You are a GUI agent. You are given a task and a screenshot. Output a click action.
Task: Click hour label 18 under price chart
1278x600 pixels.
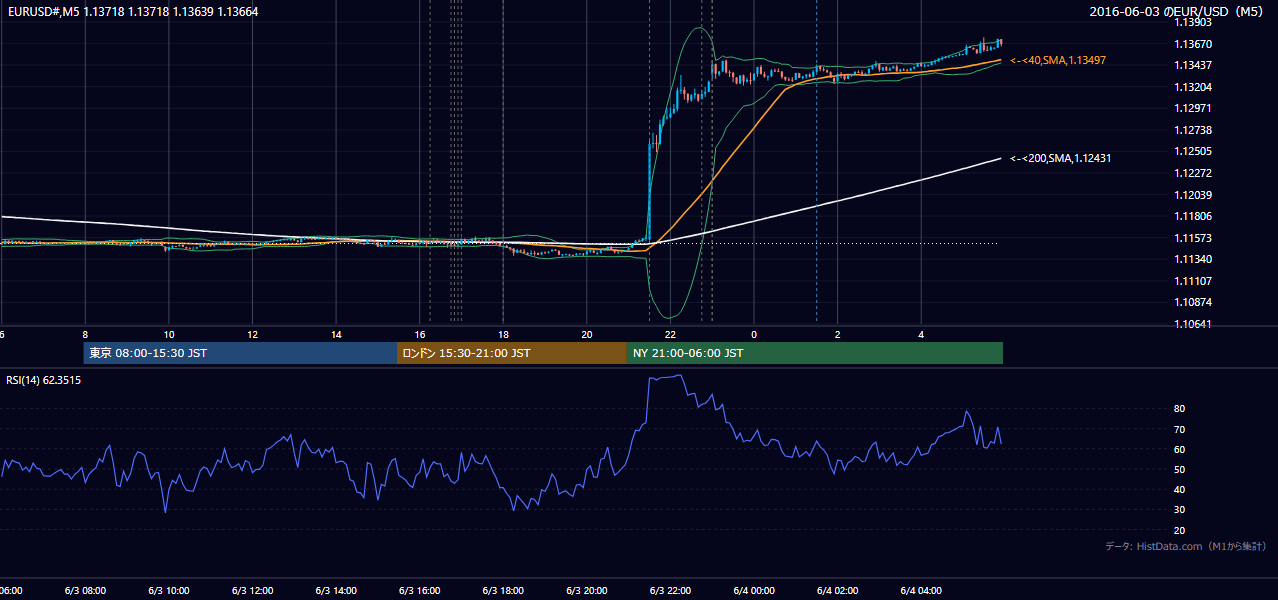pos(504,334)
